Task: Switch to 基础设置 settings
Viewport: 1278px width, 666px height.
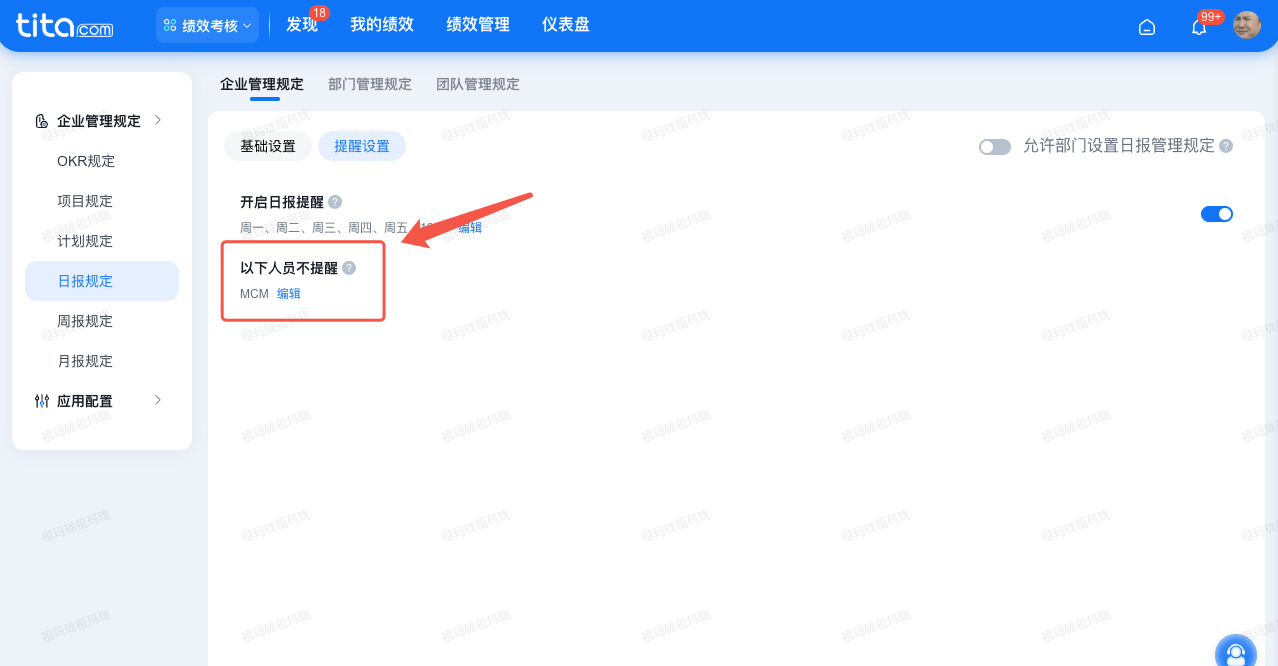Action: [267, 146]
